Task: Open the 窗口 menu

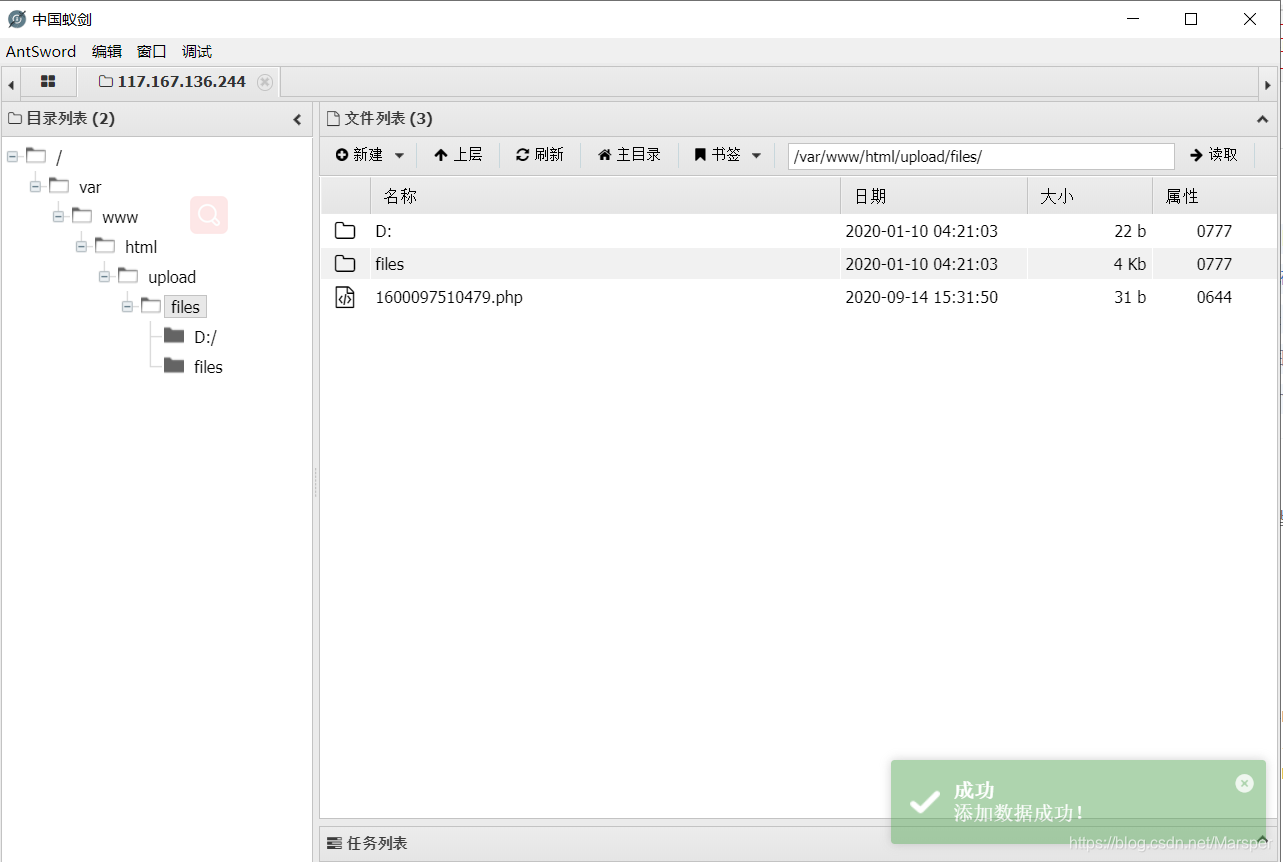Action: coord(152,52)
